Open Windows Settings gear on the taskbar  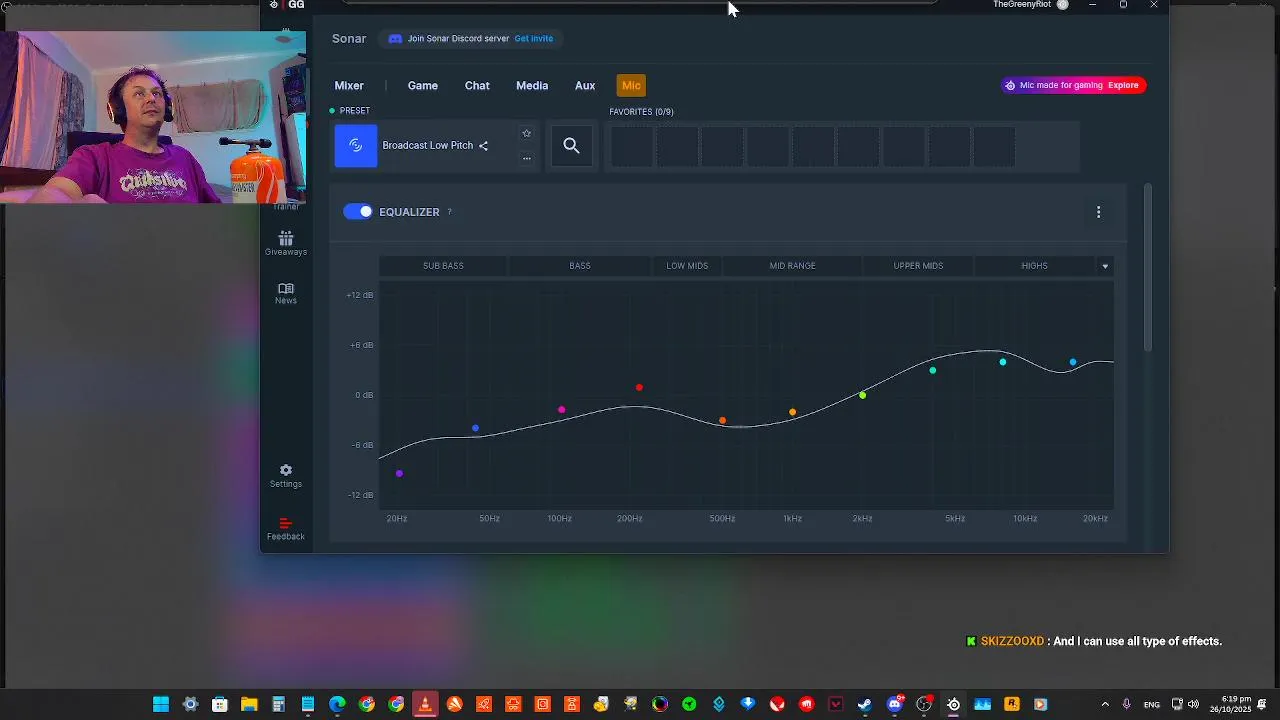tap(190, 705)
